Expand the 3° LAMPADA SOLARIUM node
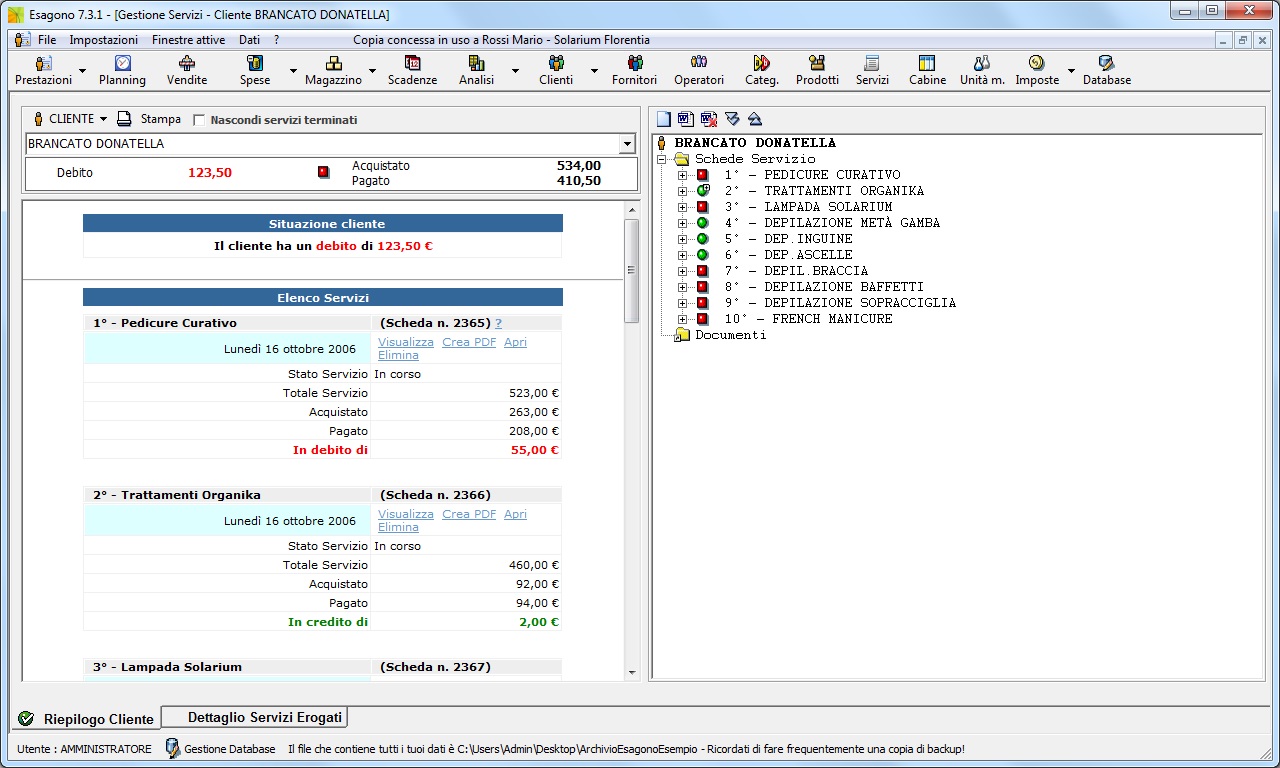The width and height of the screenshot is (1280, 768). coord(683,207)
